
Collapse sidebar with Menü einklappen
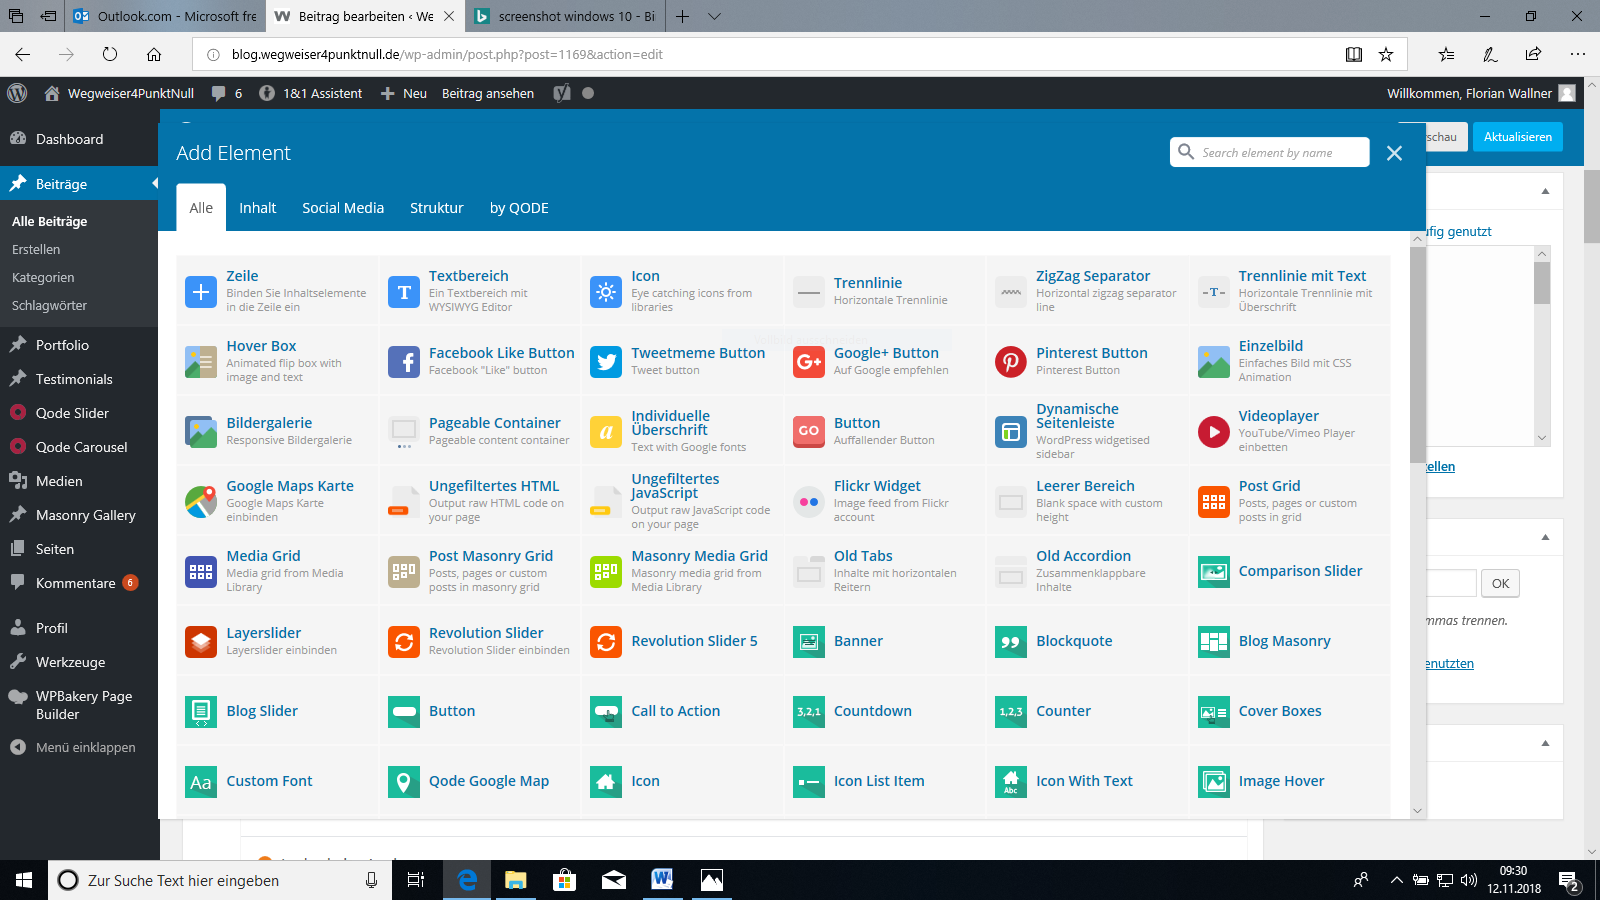coord(85,747)
